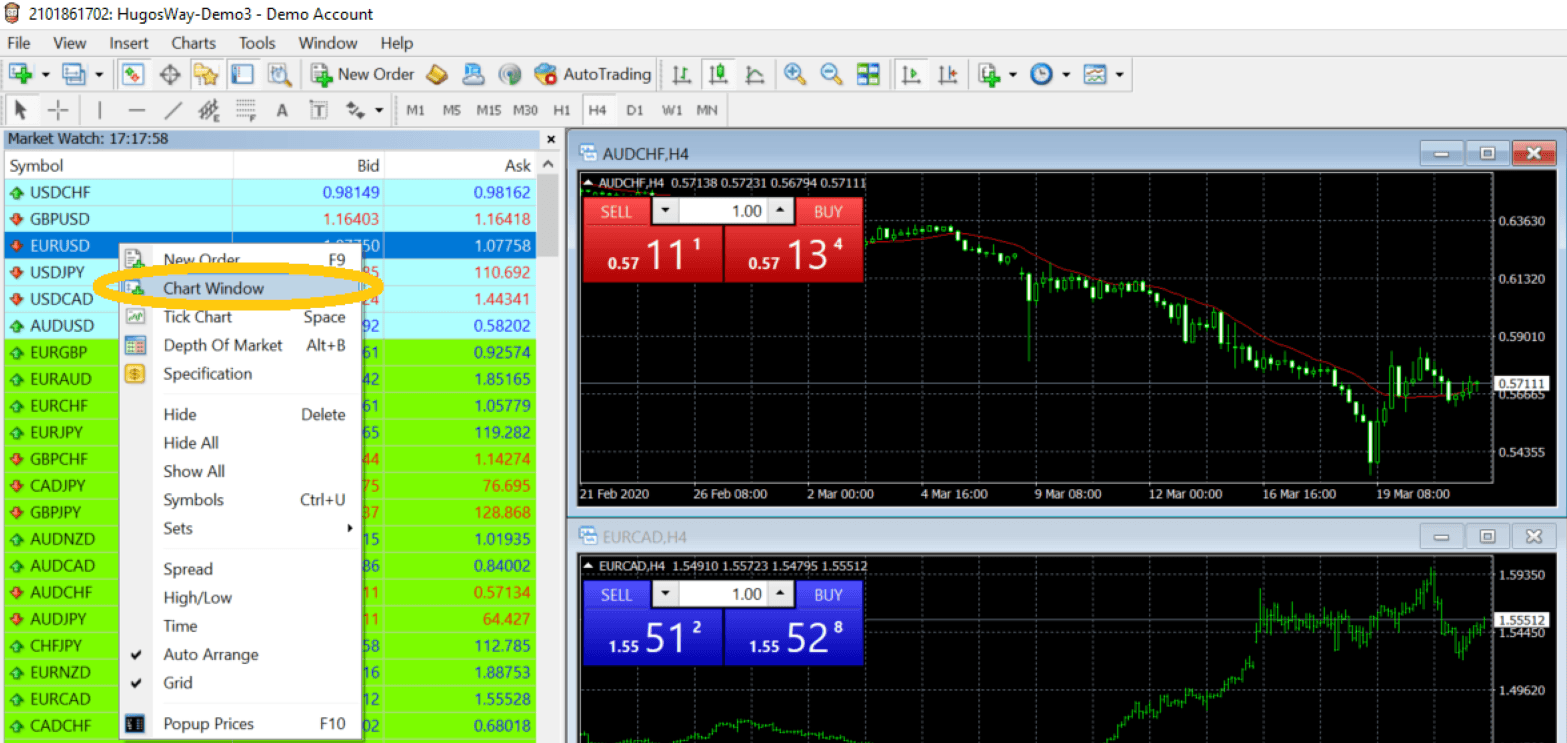Viewport: 1567px width, 743px height.
Task: Open the Sets submenu
Action: (x=240, y=528)
